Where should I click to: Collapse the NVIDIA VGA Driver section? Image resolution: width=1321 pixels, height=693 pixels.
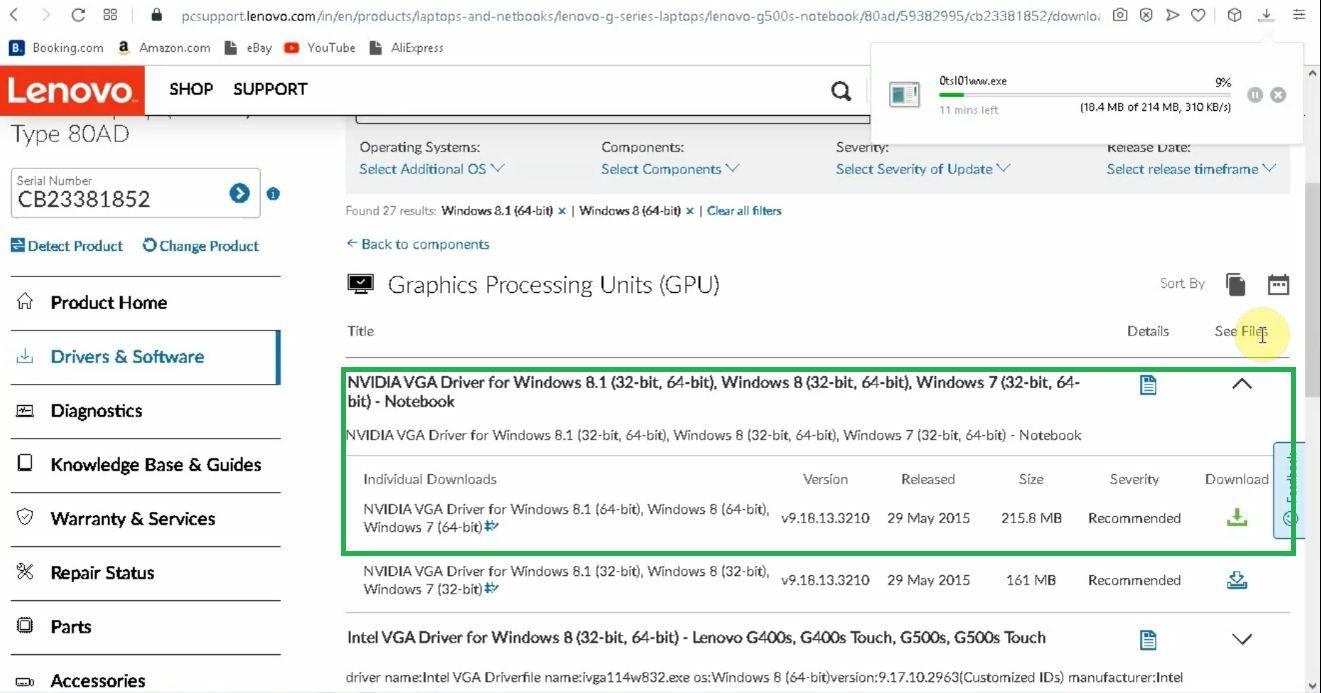click(1242, 383)
